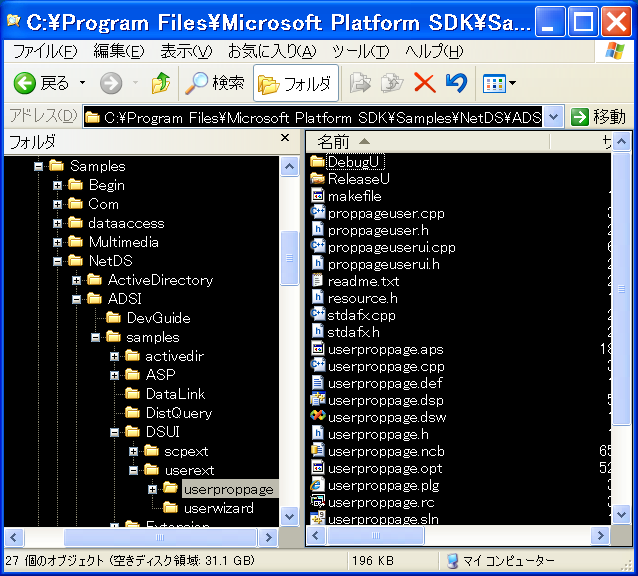Select the proppageuserui.cpp file name
638x576 pixels.
pos(391,247)
